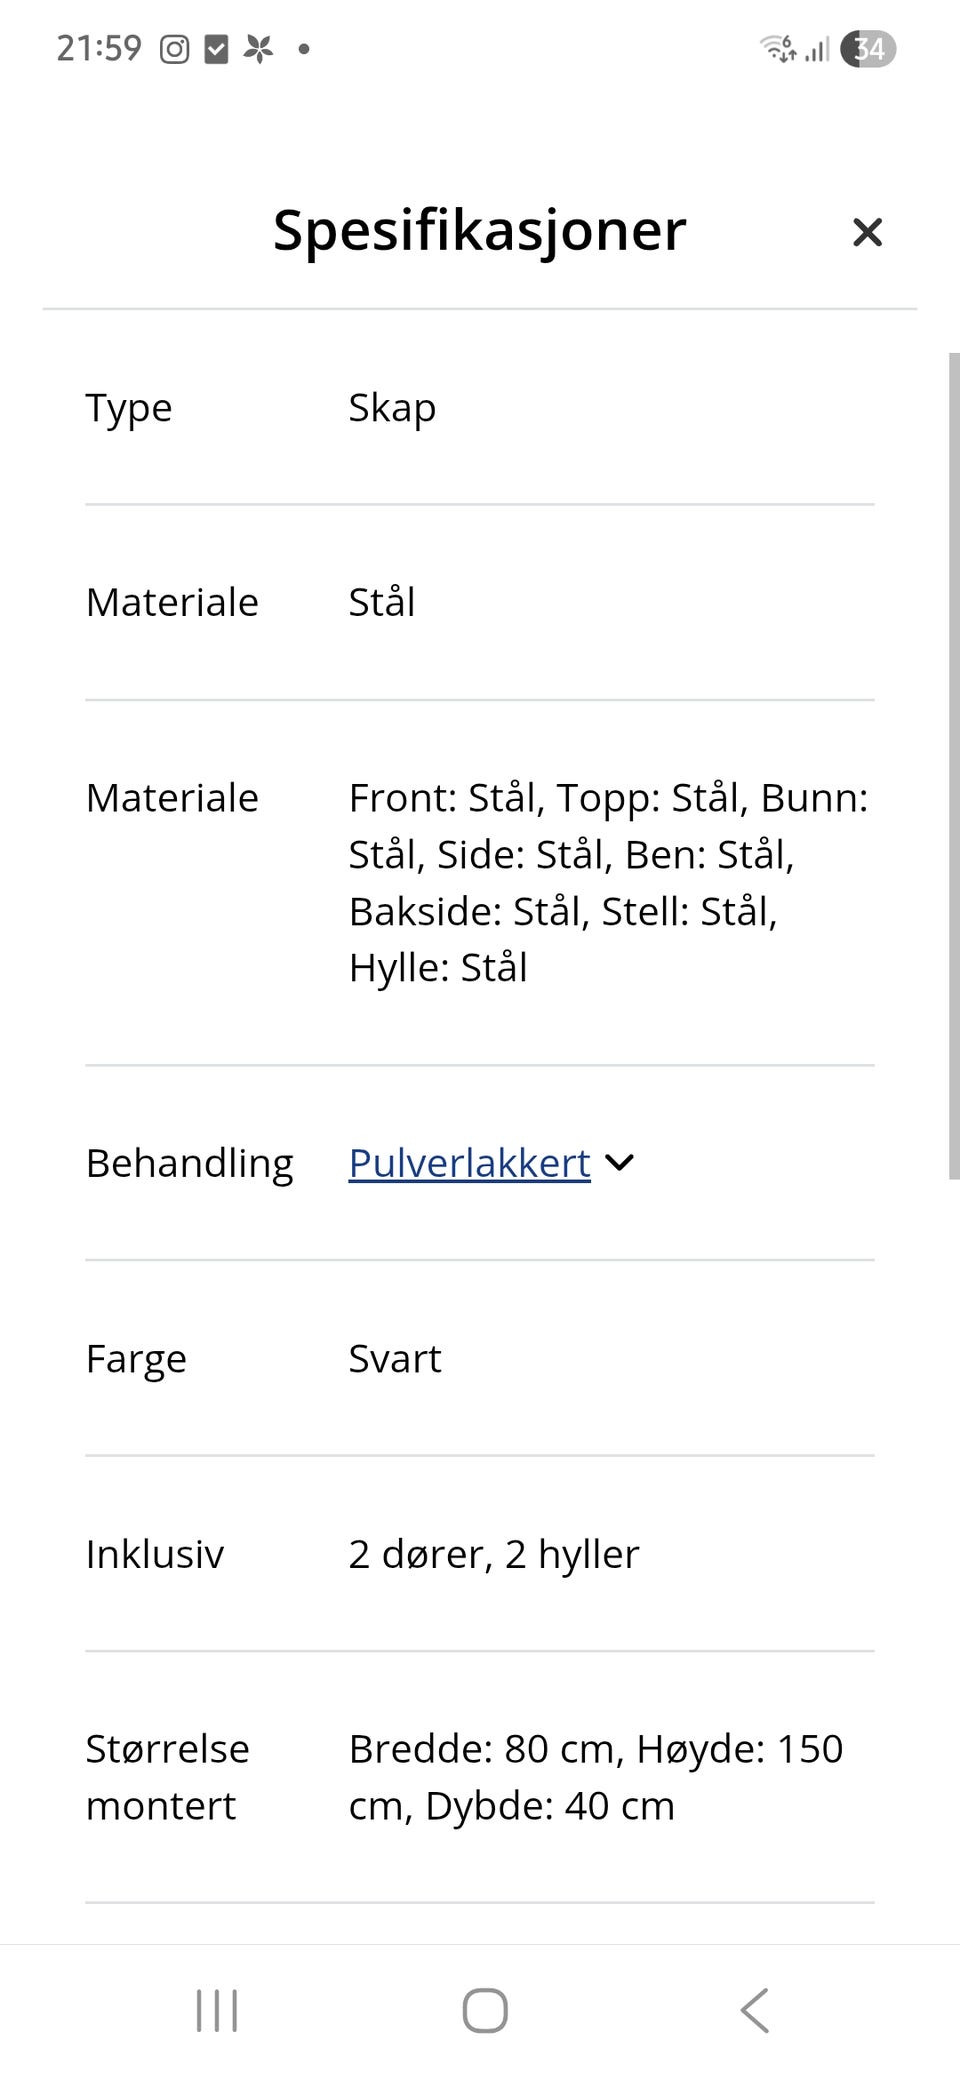Close the Spesifikasjoner panel
The image size is (960, 2080).
pos(867,232)
